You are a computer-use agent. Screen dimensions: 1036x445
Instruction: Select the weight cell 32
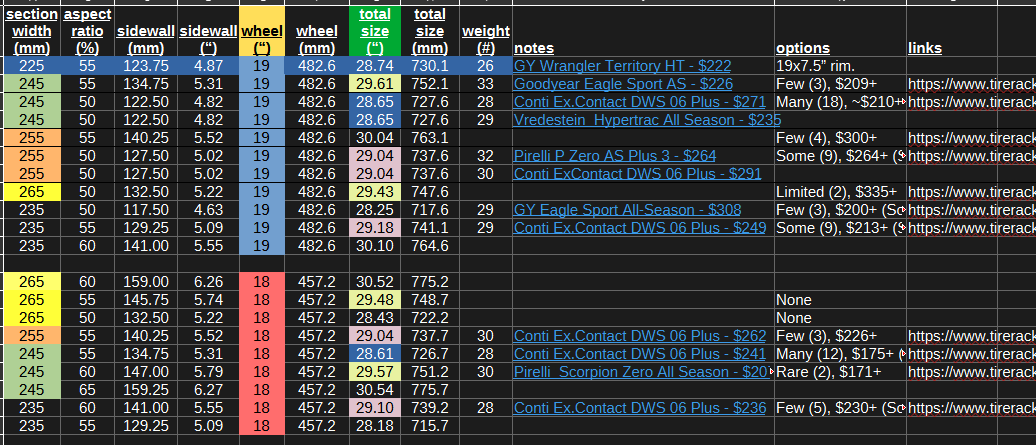[x=486, y=156]
